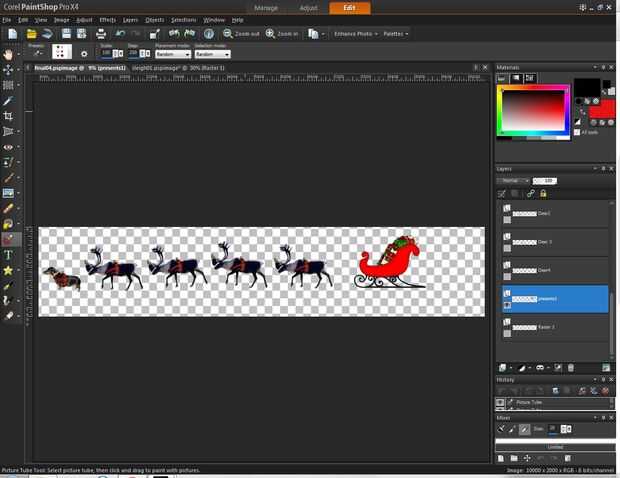Select the Pan hand tool

pyautogui.click(x=8, y=54)
